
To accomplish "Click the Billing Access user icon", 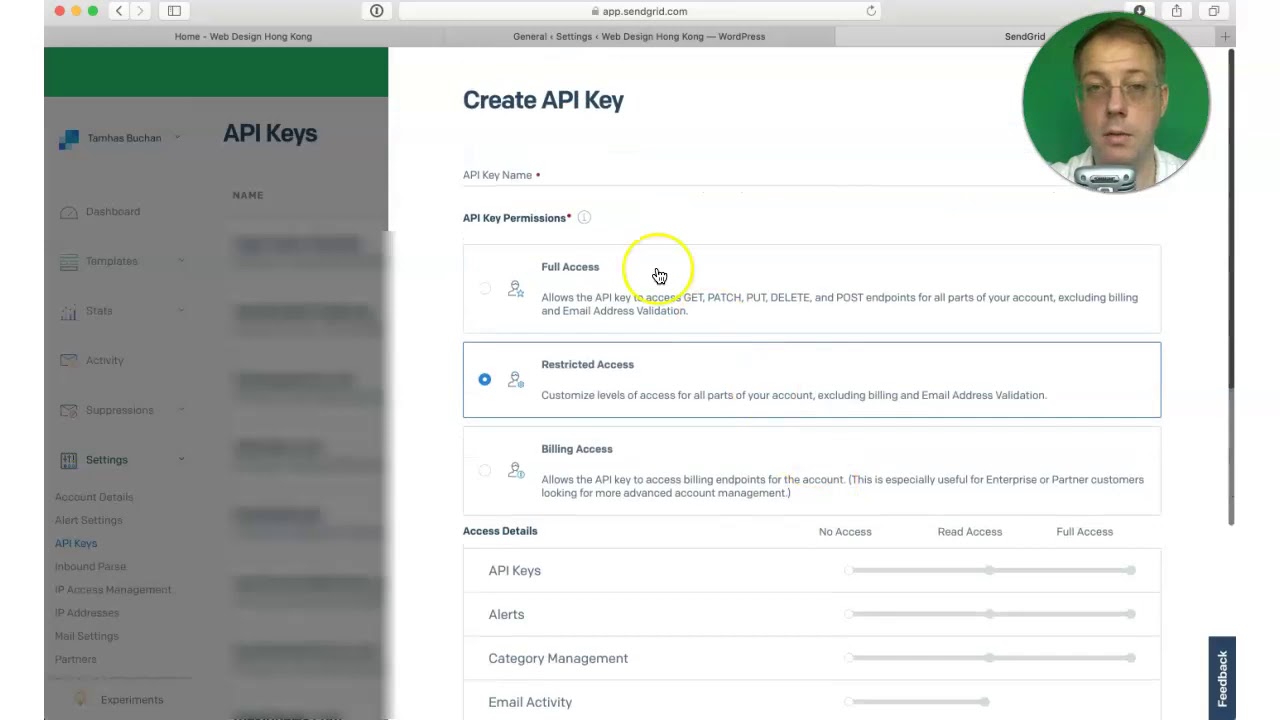I will click(x=516, y=470).
